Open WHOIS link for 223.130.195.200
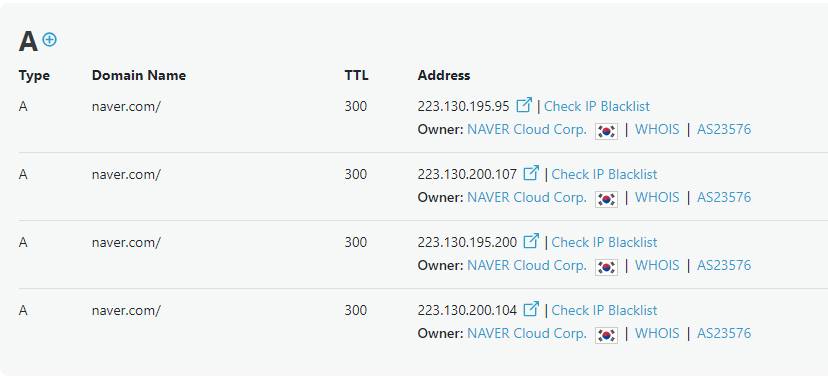The height and width of the screenshot is (381, 828). pyautogui.click(x=657, y=266)
